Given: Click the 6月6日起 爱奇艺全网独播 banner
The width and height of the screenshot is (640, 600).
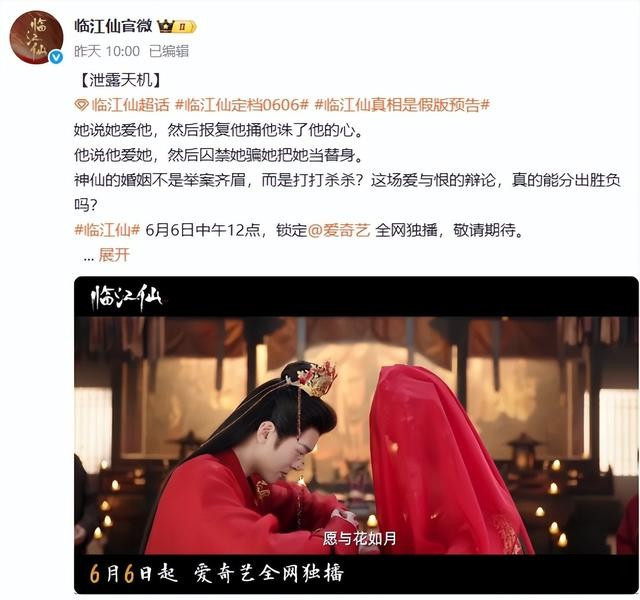Looking at the screenshot, I should (216, 573).
